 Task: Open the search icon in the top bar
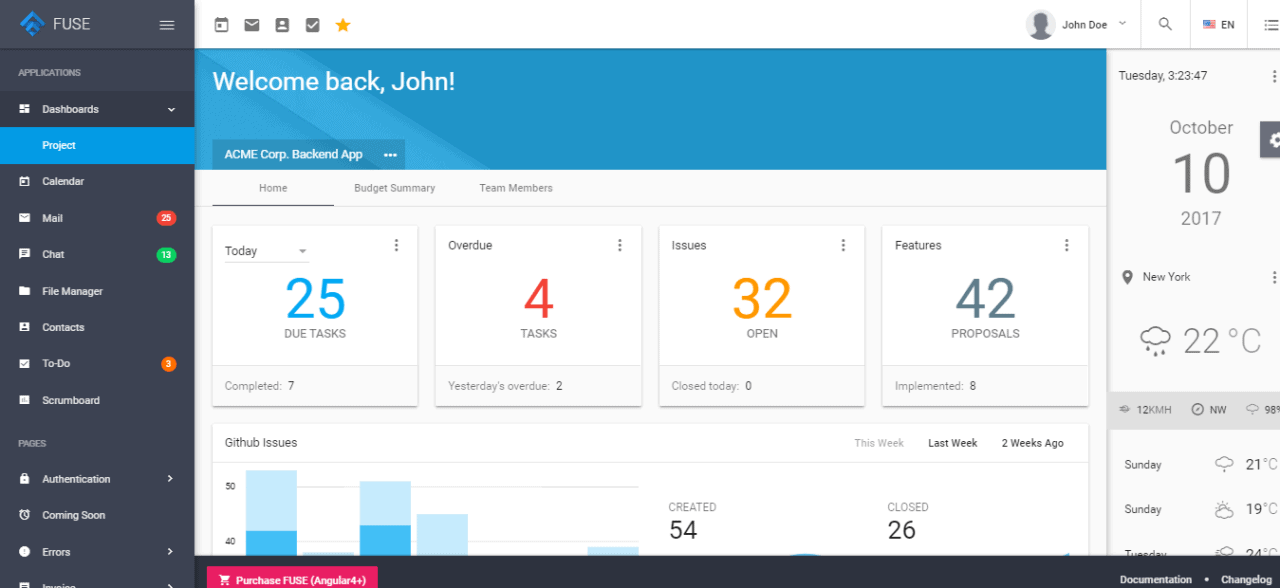[1164, 24]
